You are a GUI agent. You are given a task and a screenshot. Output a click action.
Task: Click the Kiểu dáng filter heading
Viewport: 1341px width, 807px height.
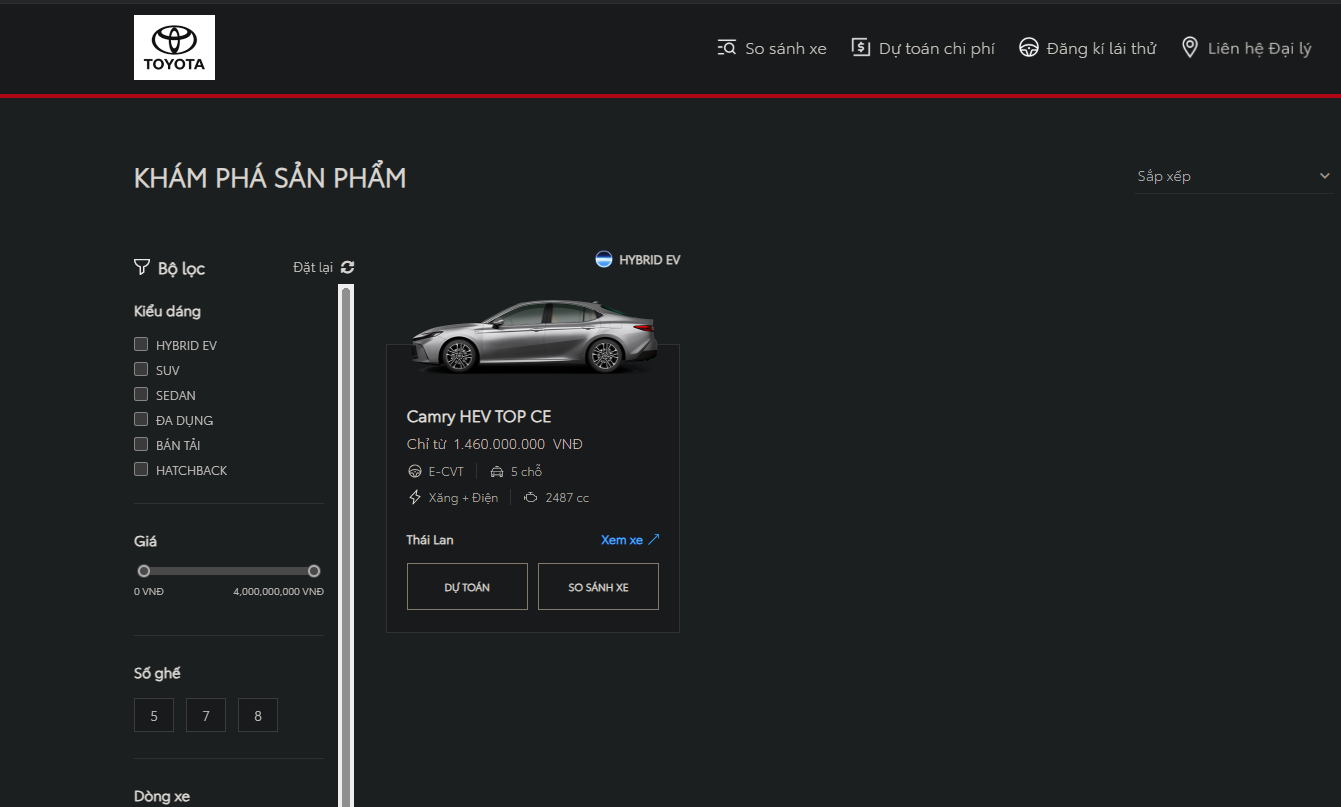pos(167,311)
